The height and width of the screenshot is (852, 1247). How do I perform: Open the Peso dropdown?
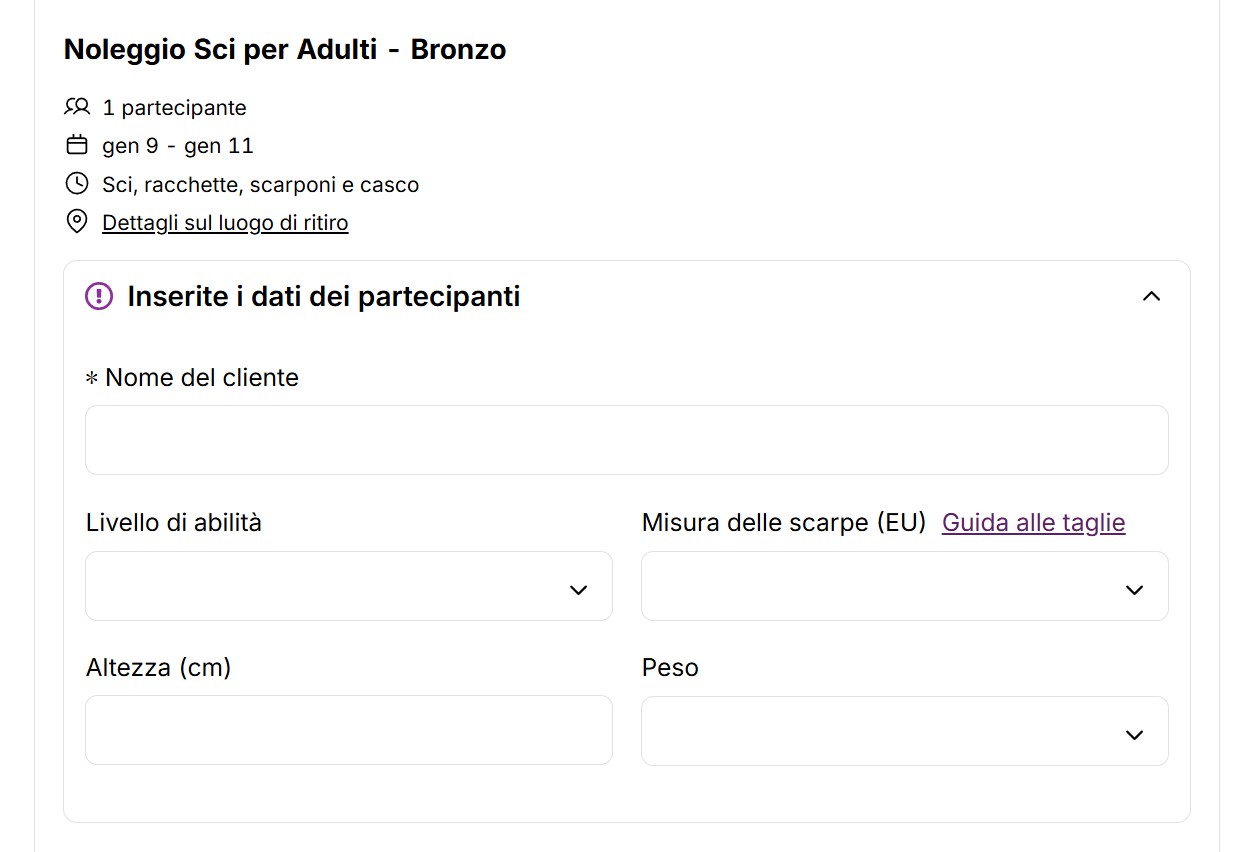click(904, 731)
